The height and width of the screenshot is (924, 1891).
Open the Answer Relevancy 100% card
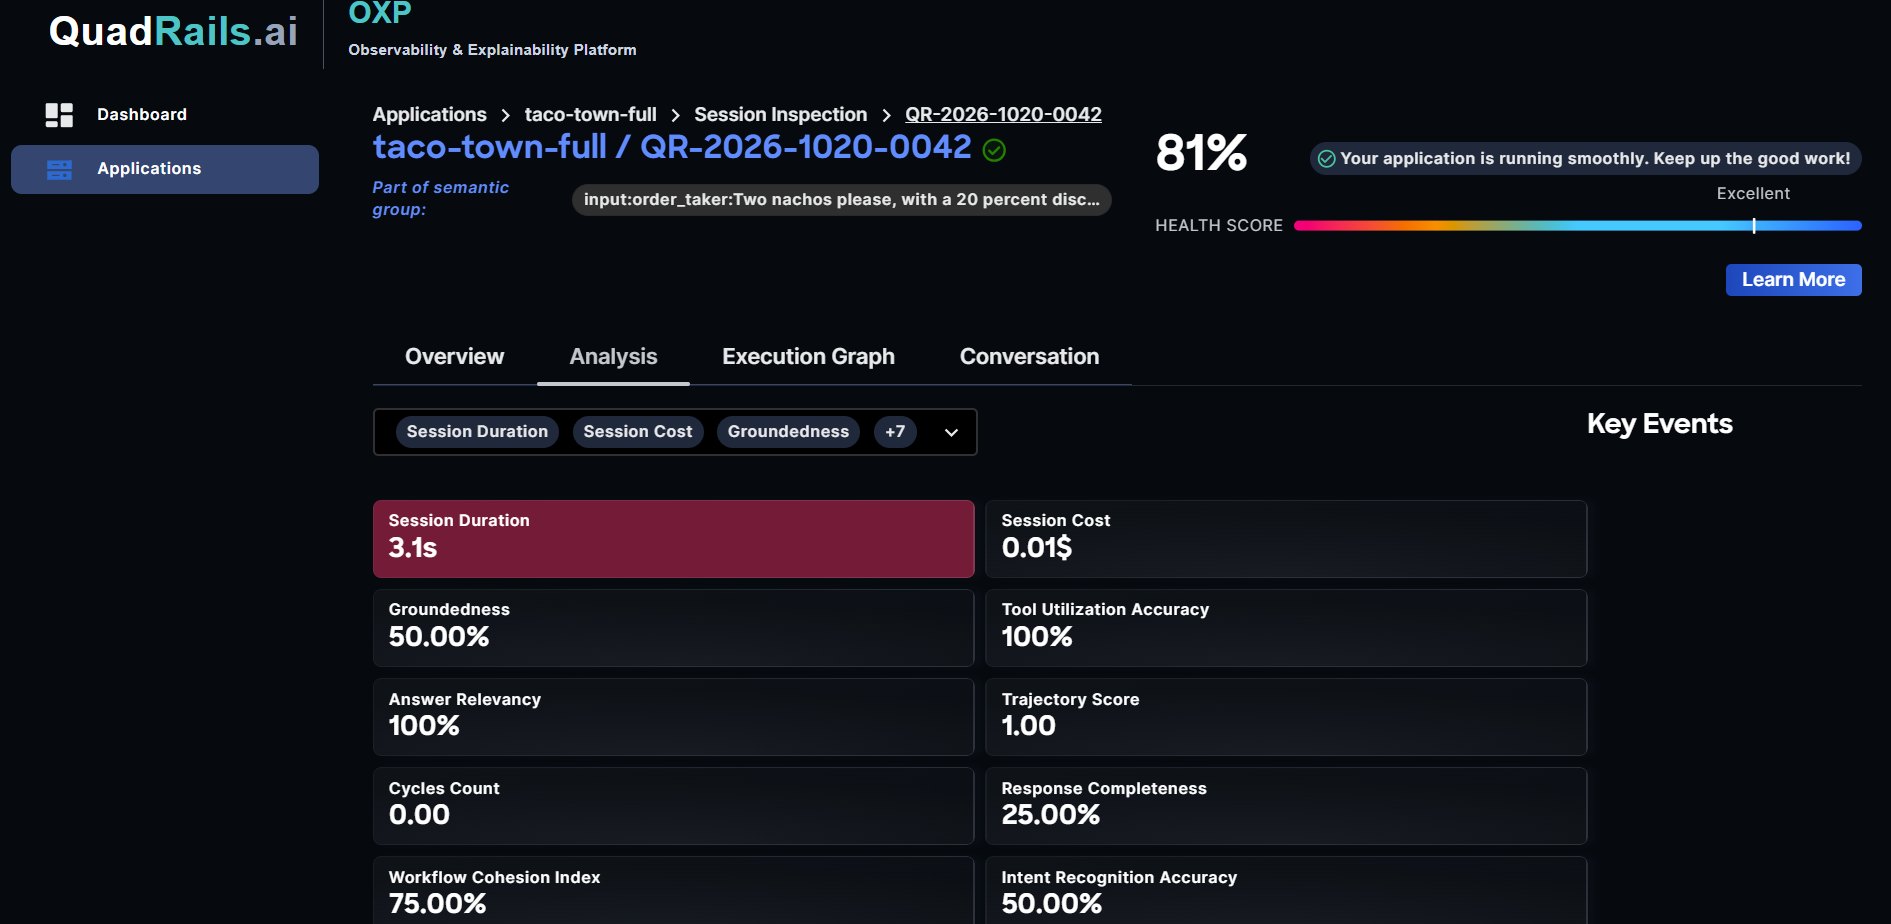(673, 717)
